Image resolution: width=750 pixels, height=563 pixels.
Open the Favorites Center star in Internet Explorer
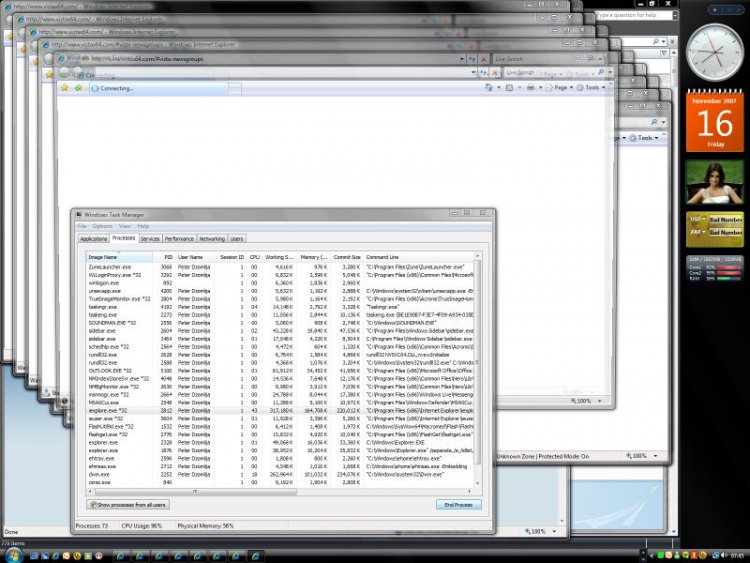click(65, 88)
